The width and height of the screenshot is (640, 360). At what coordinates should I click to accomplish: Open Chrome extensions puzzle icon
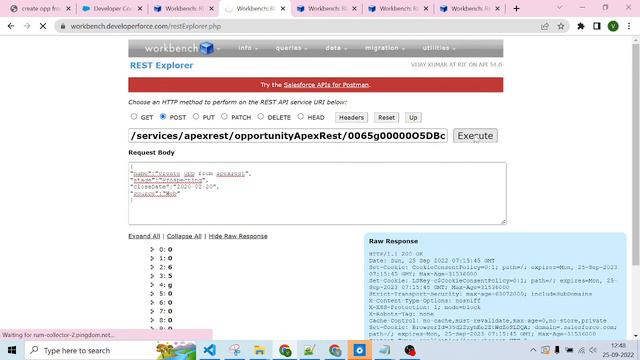[x=581, y=26]
